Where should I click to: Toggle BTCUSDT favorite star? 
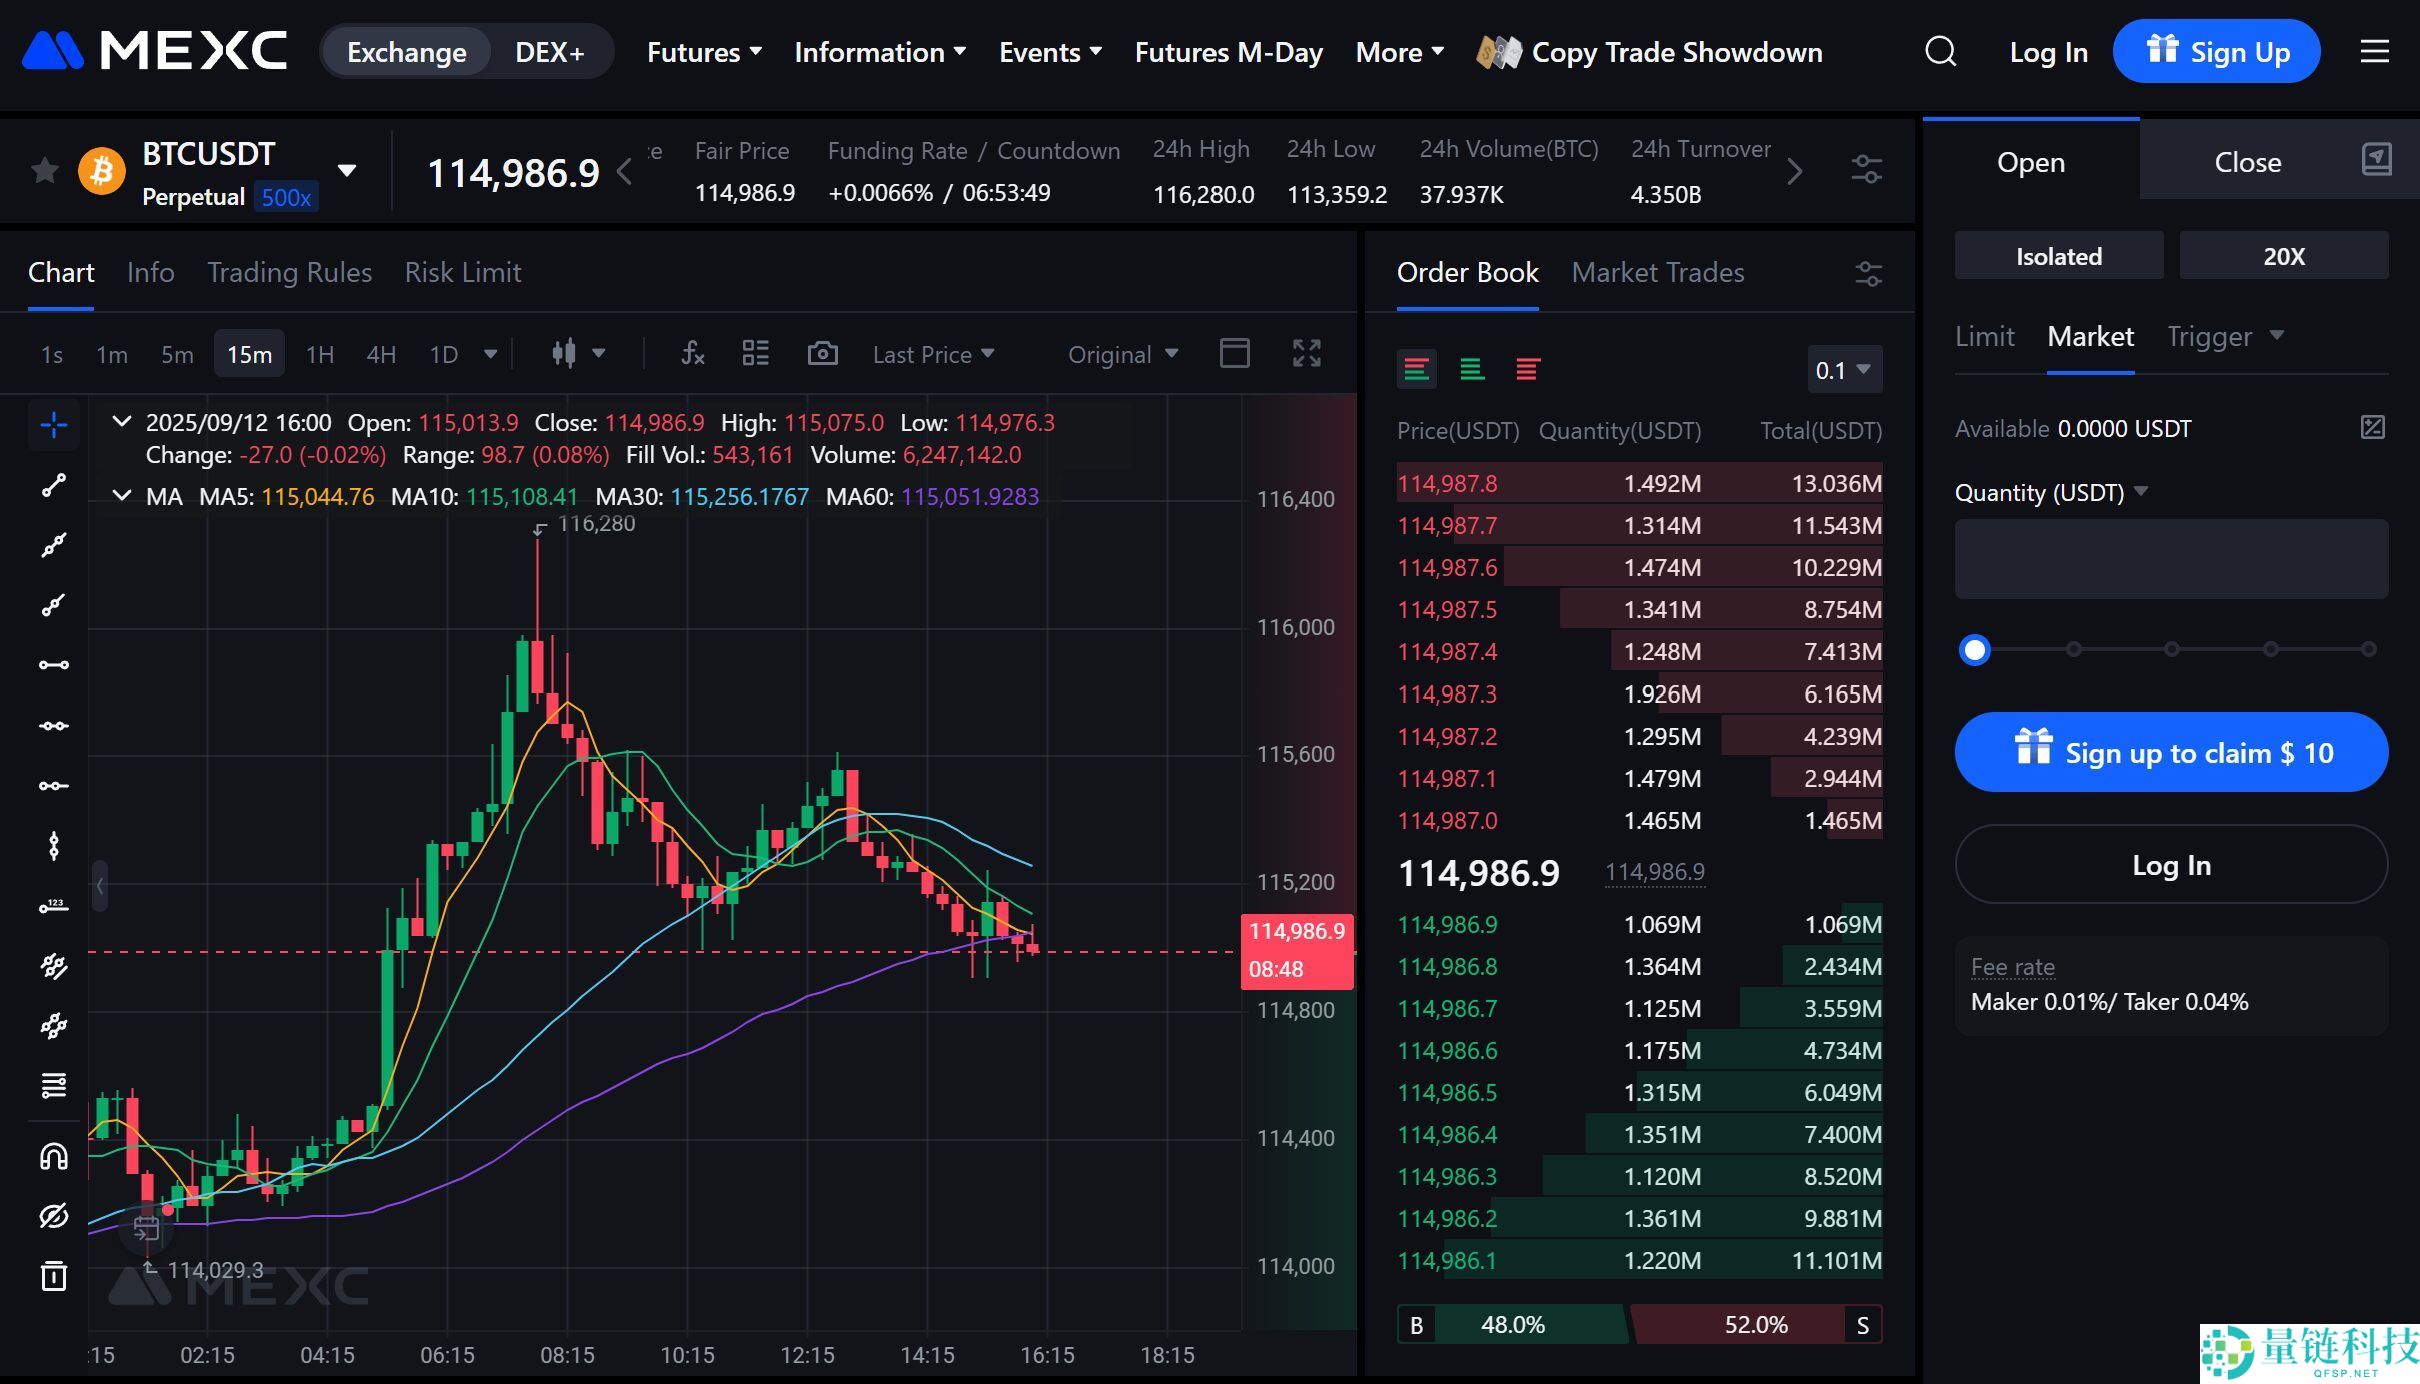tap(44, 171)
